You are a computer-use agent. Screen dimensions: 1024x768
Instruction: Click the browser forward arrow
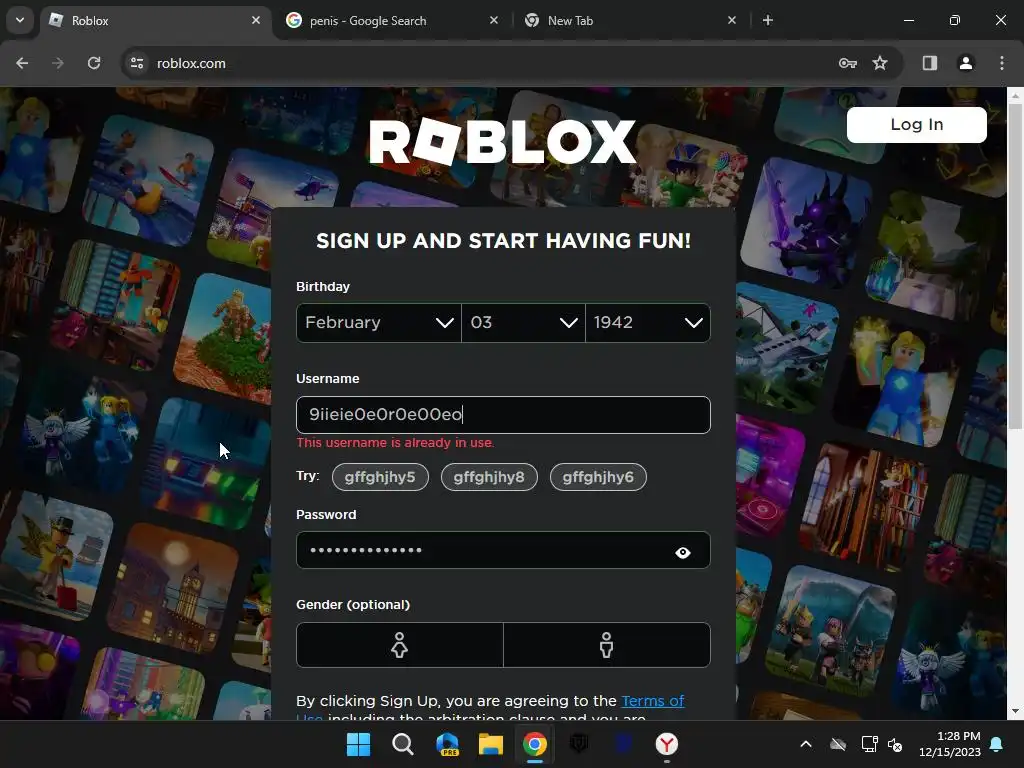tap(58, 63)
